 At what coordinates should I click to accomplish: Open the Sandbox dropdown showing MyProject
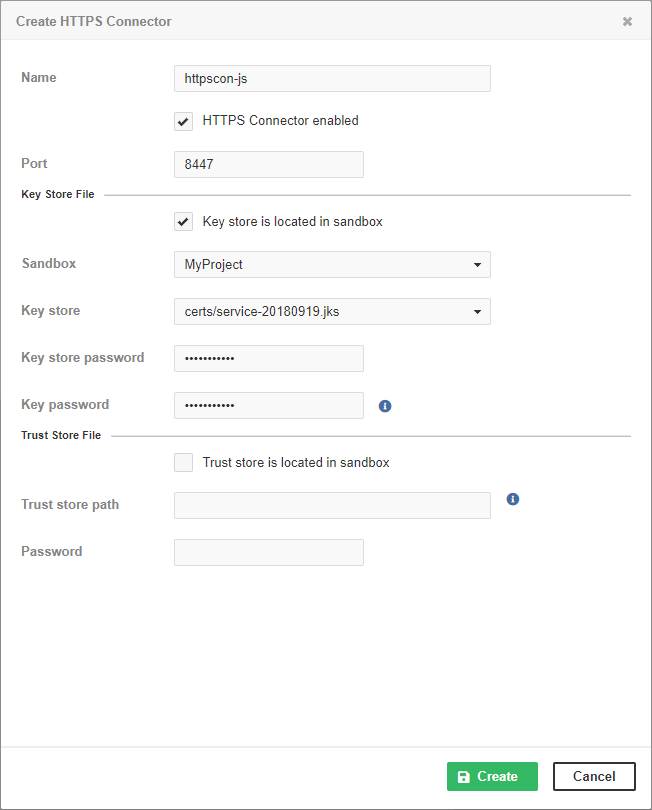(x=332, y=264)
